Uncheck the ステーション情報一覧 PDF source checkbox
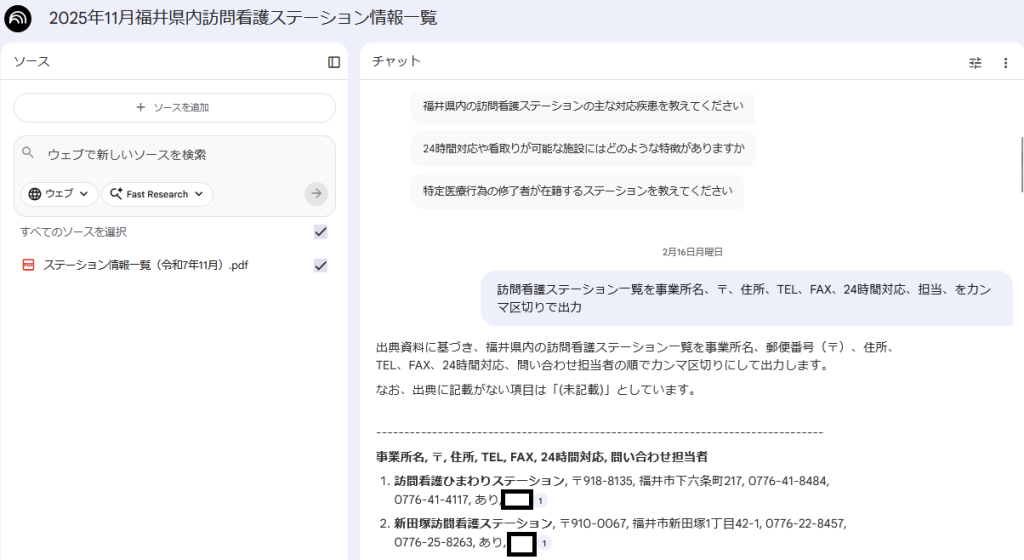This screenshot has height=560, width=1024. tap(320, 265)
